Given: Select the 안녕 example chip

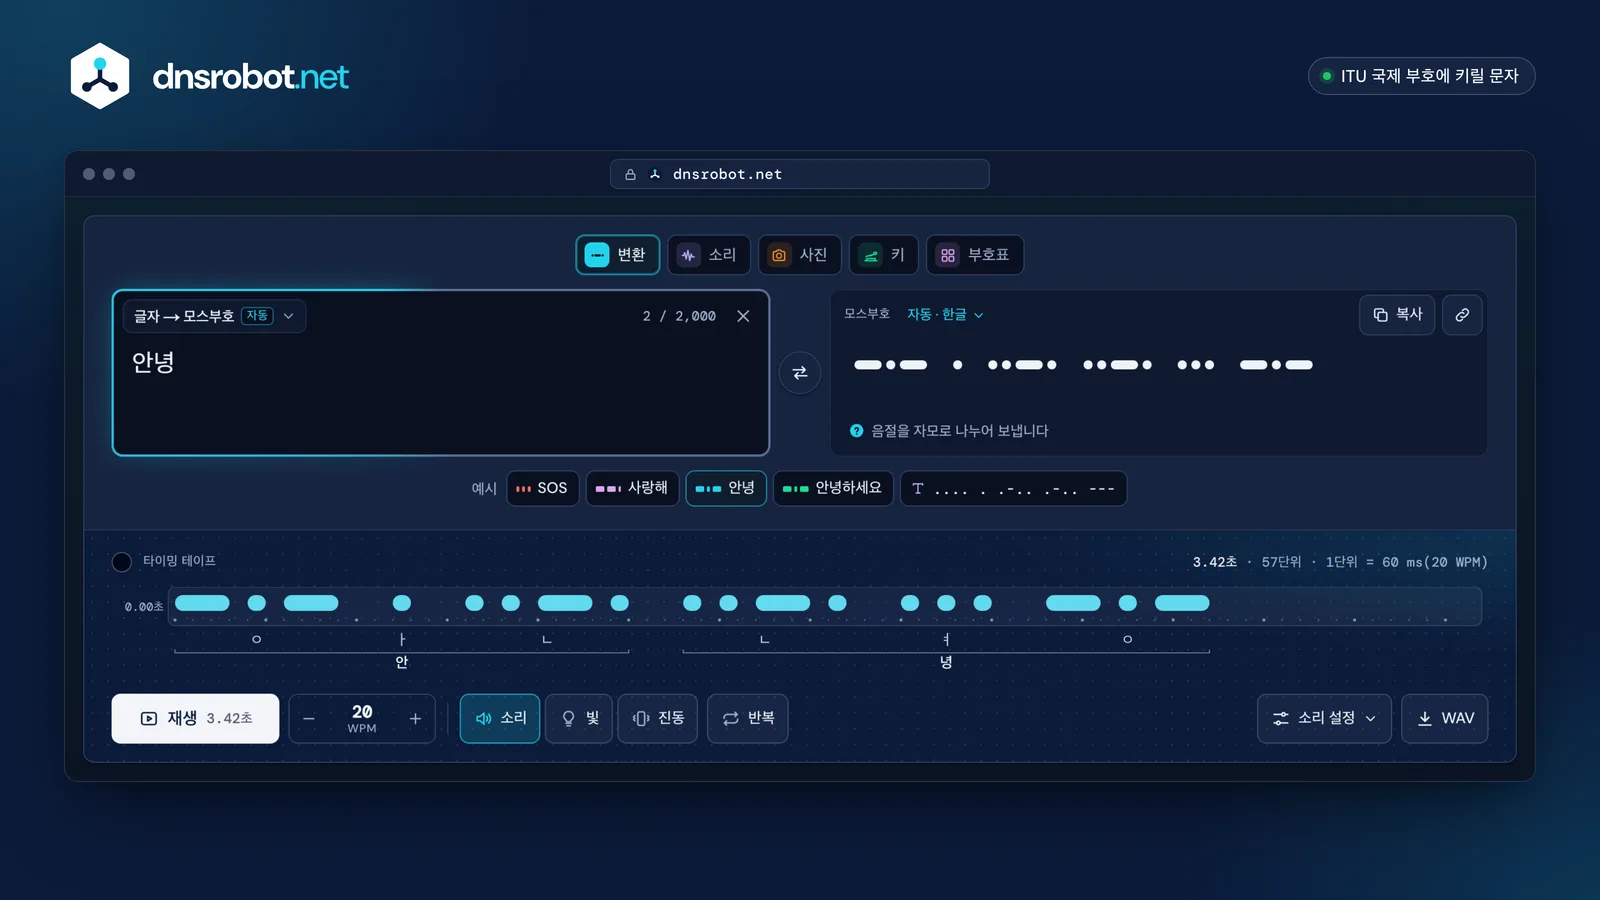Looking at the screenshot, I should click(x=726, y=488).
